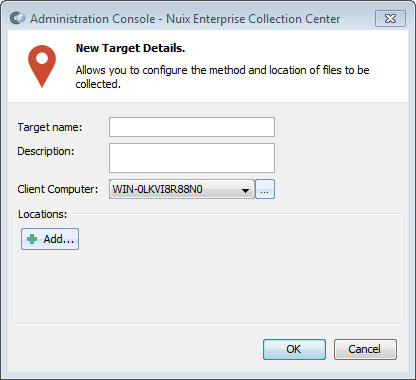Click the Administration Console window title text
Image resolution: width=416 pixels, height=380 pixels.
tap(185, 19)
